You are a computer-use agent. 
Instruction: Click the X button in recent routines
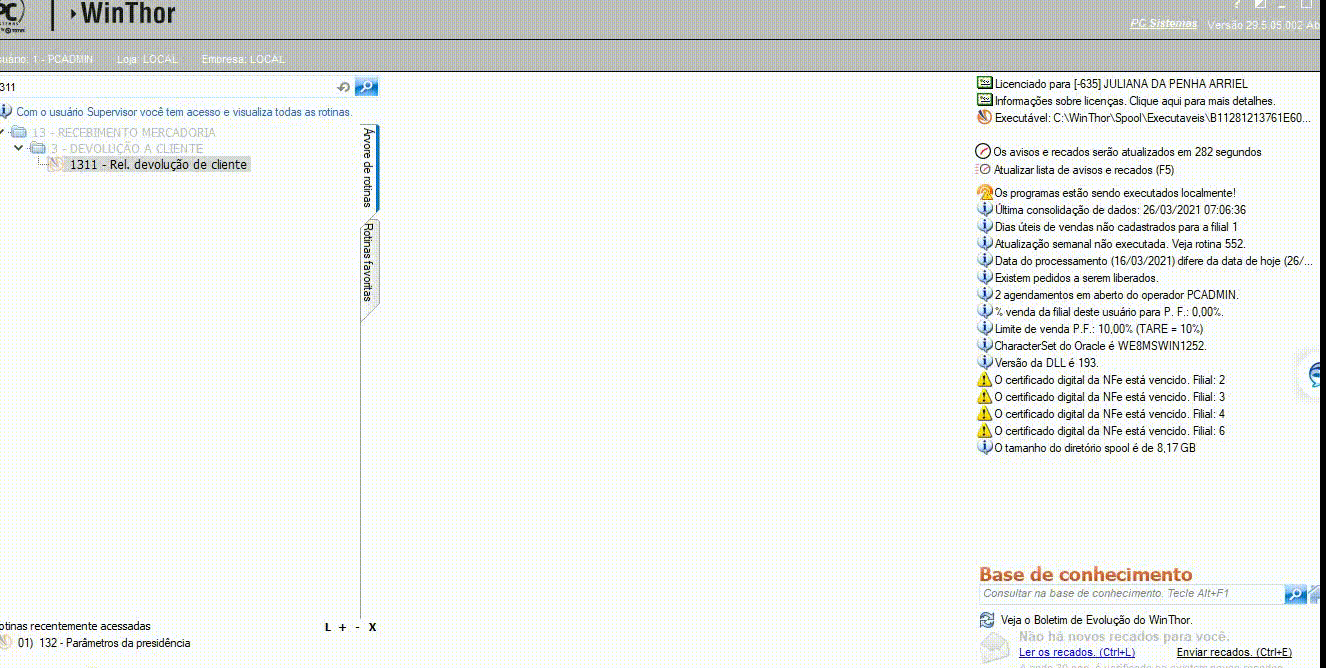coord(372,627)
